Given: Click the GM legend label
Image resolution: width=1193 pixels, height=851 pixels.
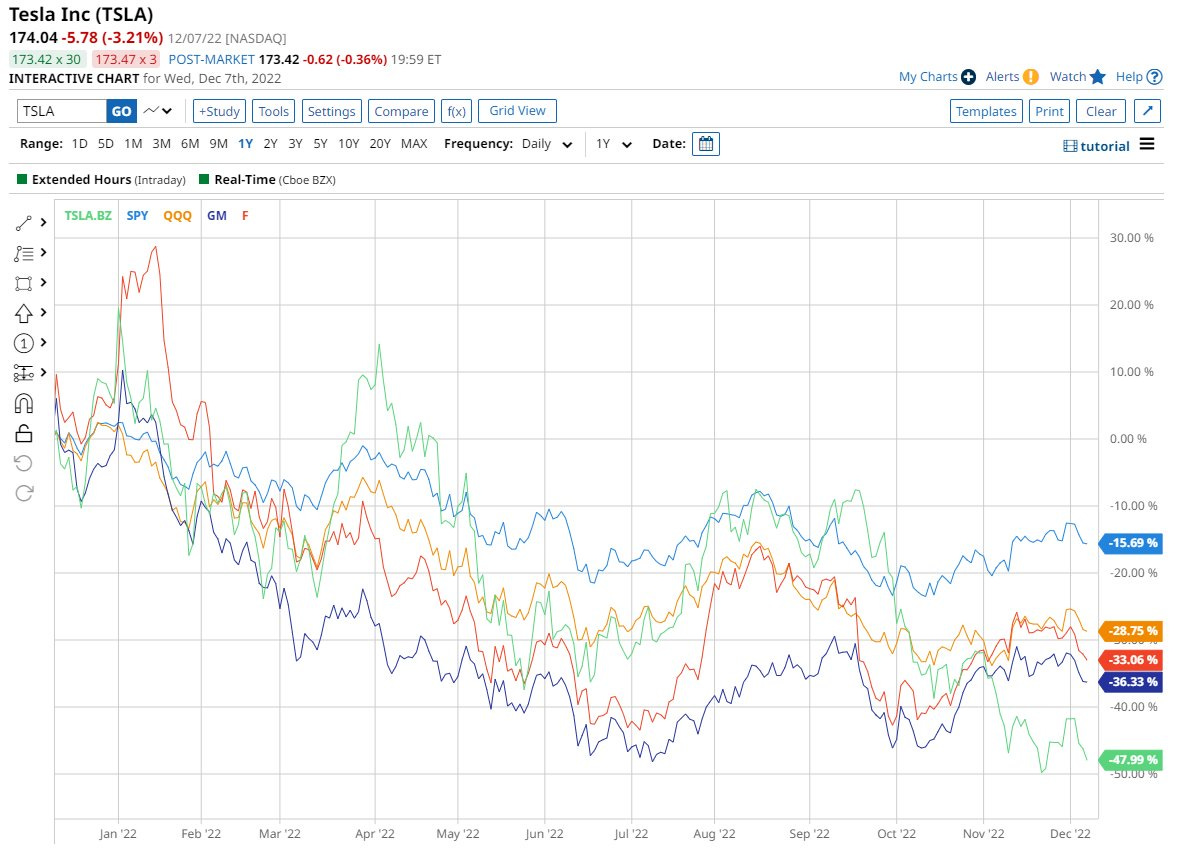Looking at the screenshot, I should tap(217, 215).
